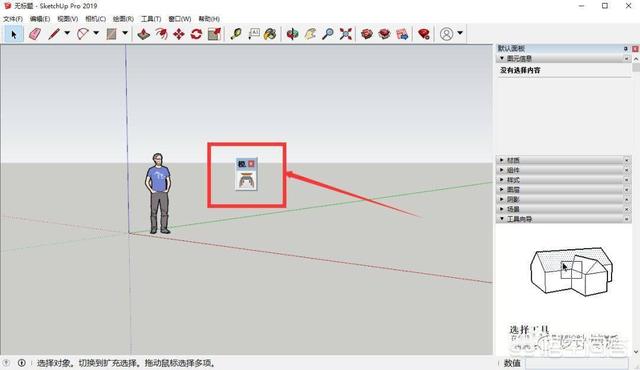Image resolution: width=640 pixels, height=370 pixels.
Task: Select the Tape Measure tool
Action: tap(236, 34)
